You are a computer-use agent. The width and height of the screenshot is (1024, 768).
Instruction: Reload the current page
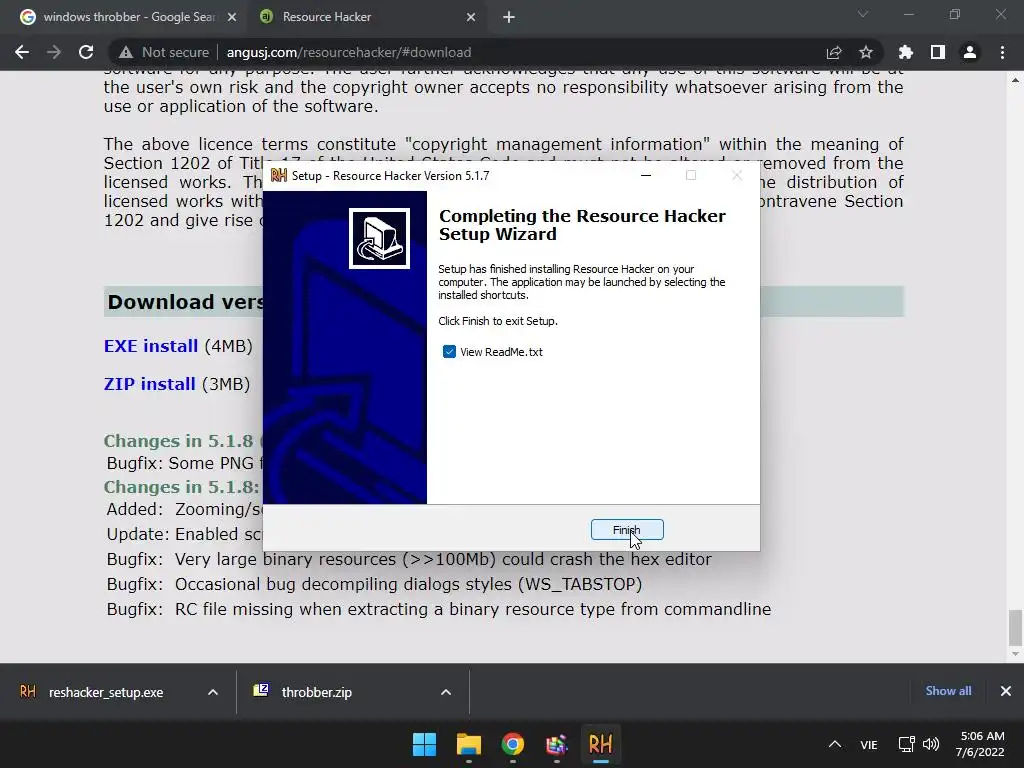86,52
